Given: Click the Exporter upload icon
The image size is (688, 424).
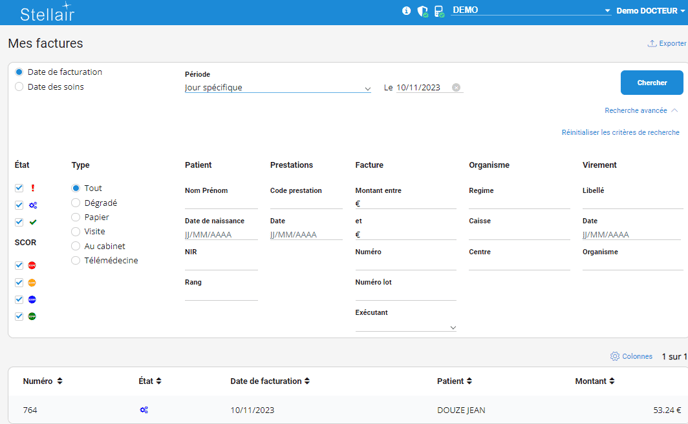Looking at the screenshot, I should (652, 44).
